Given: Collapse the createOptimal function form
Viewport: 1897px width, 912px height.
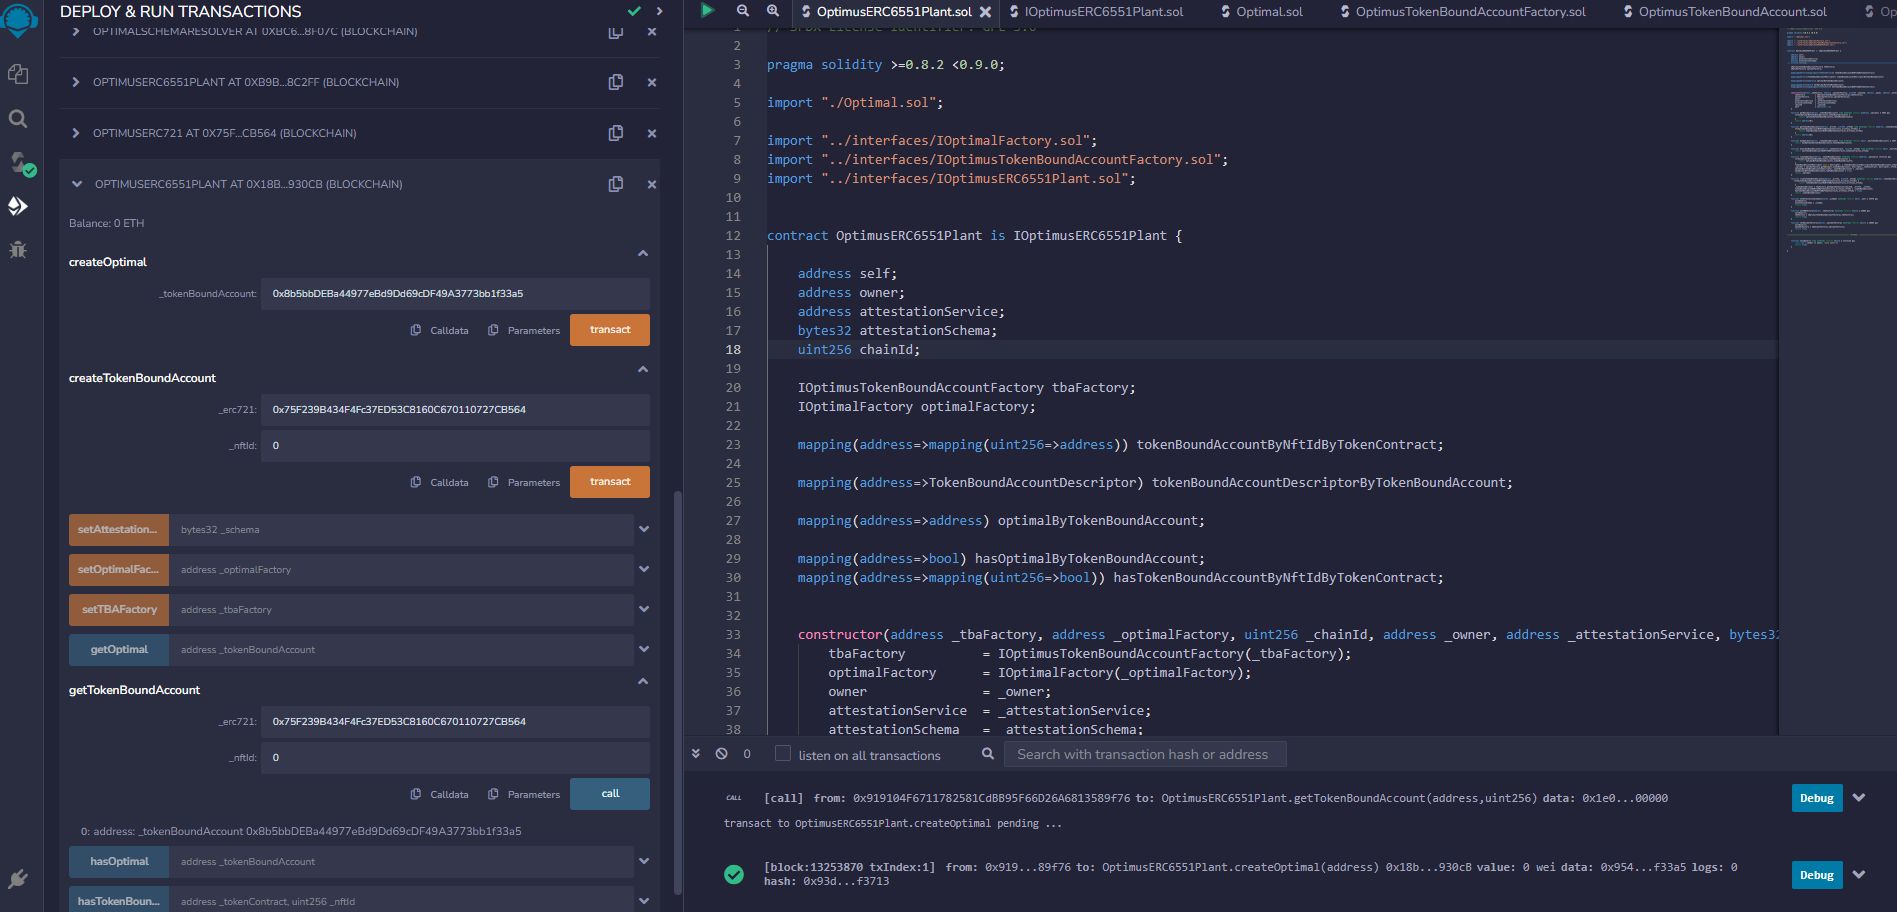Looking at the screenshot, I should (x=643, y=254).
